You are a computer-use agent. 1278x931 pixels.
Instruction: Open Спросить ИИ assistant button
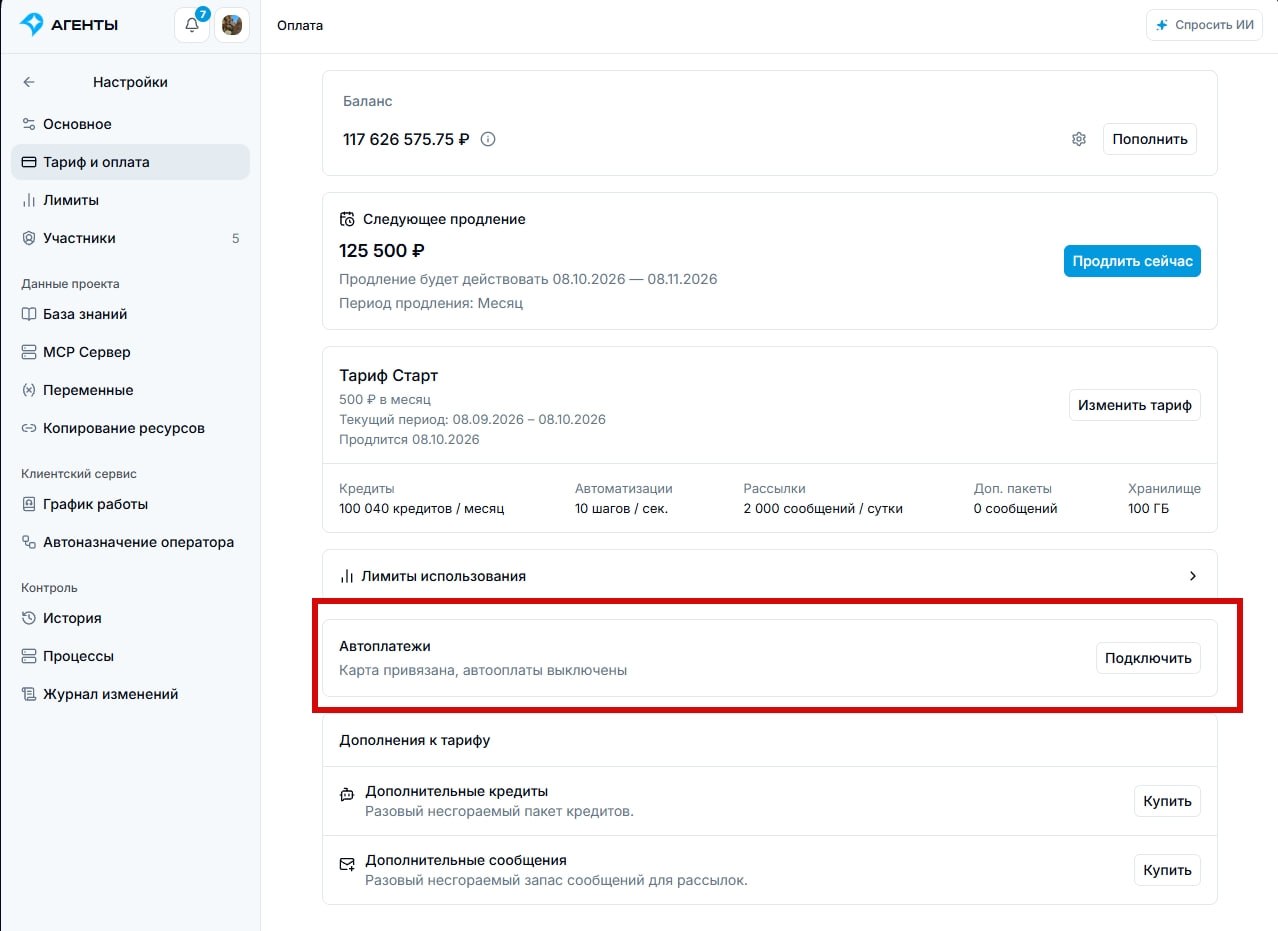tap(1205, 25)
